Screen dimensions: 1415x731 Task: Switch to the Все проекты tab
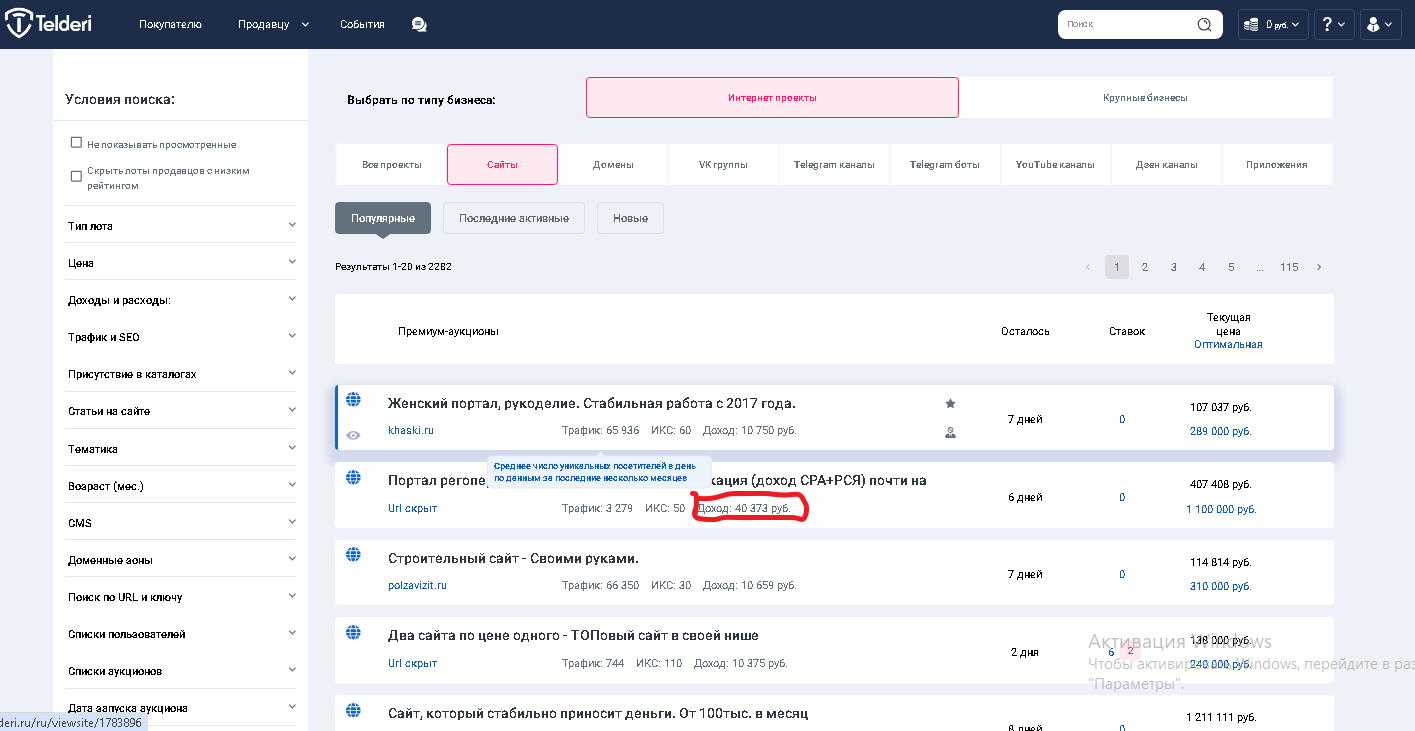(x=391, y=164)
